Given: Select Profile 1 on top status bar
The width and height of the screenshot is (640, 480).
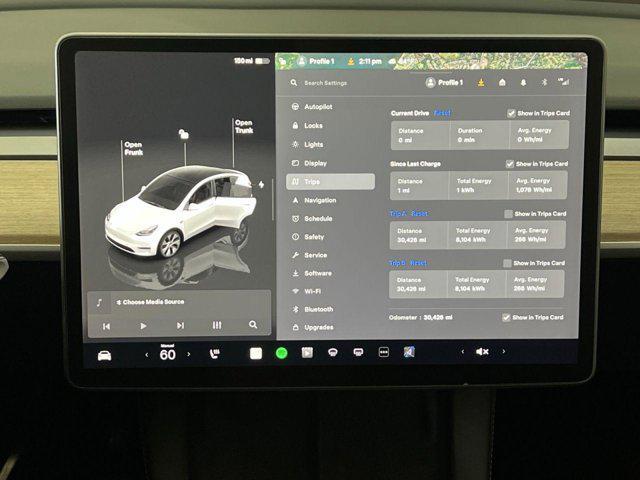Looking at the screenshot, I should click(x=316, y=61).
